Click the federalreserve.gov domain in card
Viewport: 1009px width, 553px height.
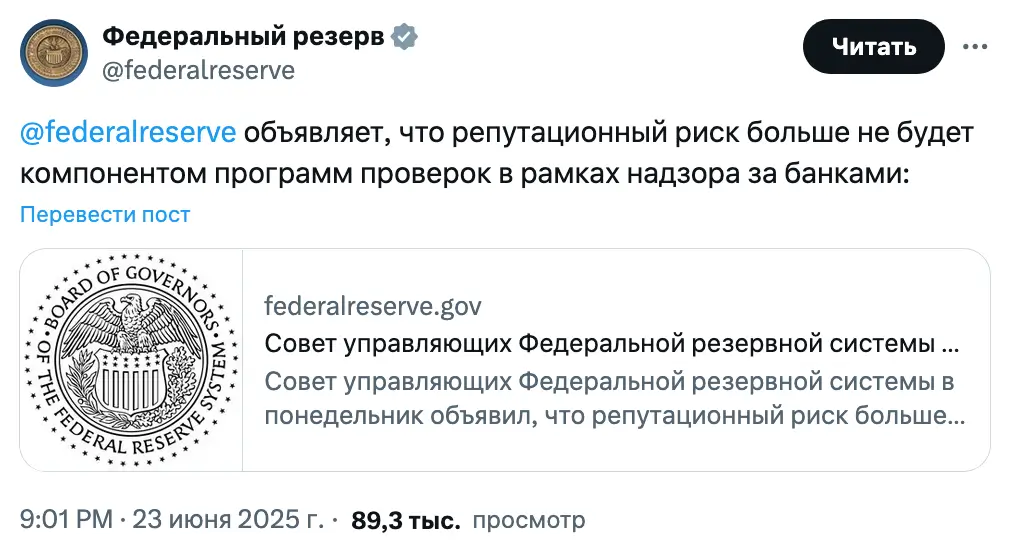click(373, 306)
